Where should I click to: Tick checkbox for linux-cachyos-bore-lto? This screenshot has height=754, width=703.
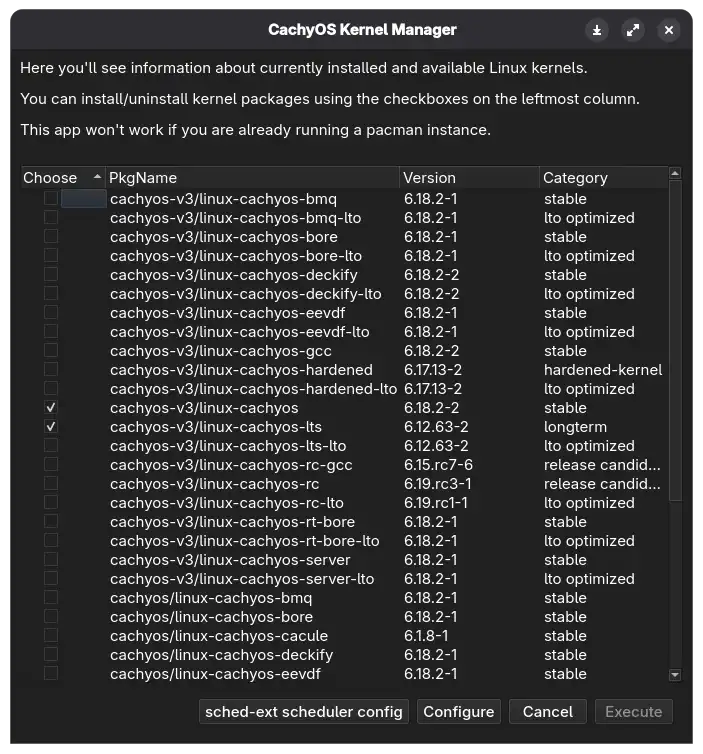(x=51, y=256)
